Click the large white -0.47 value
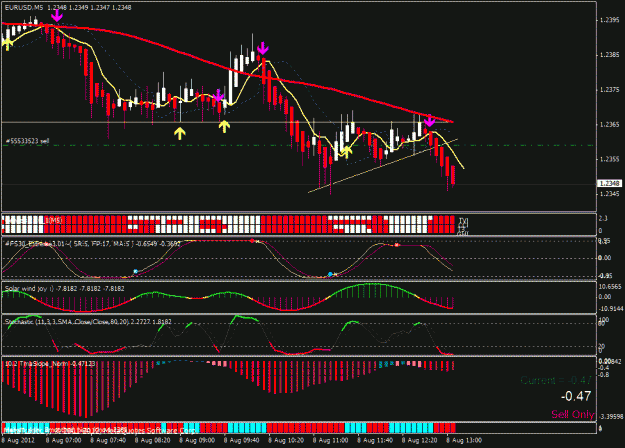Viewport: 625px width, 448px height. click(576, 396)
